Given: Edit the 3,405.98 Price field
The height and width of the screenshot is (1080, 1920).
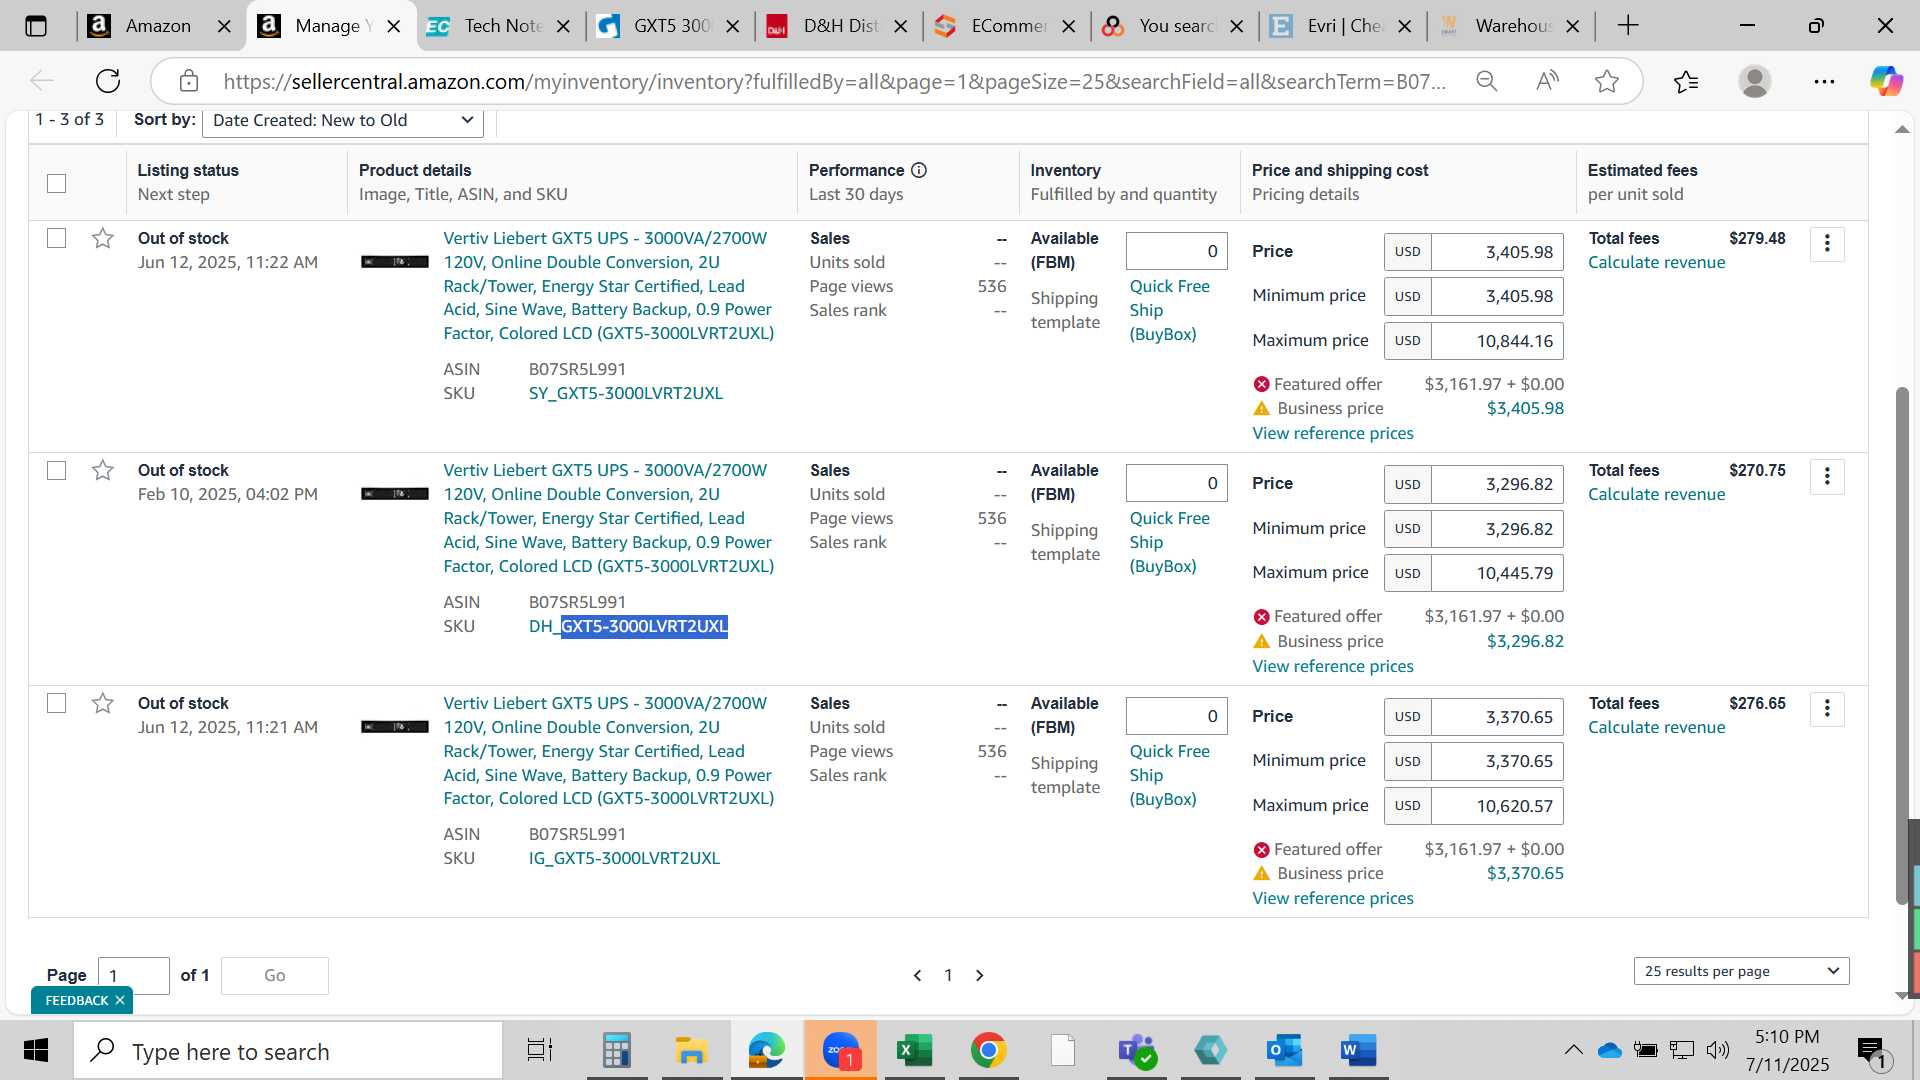Looking at the screenshot, I should pos(1497,252).
